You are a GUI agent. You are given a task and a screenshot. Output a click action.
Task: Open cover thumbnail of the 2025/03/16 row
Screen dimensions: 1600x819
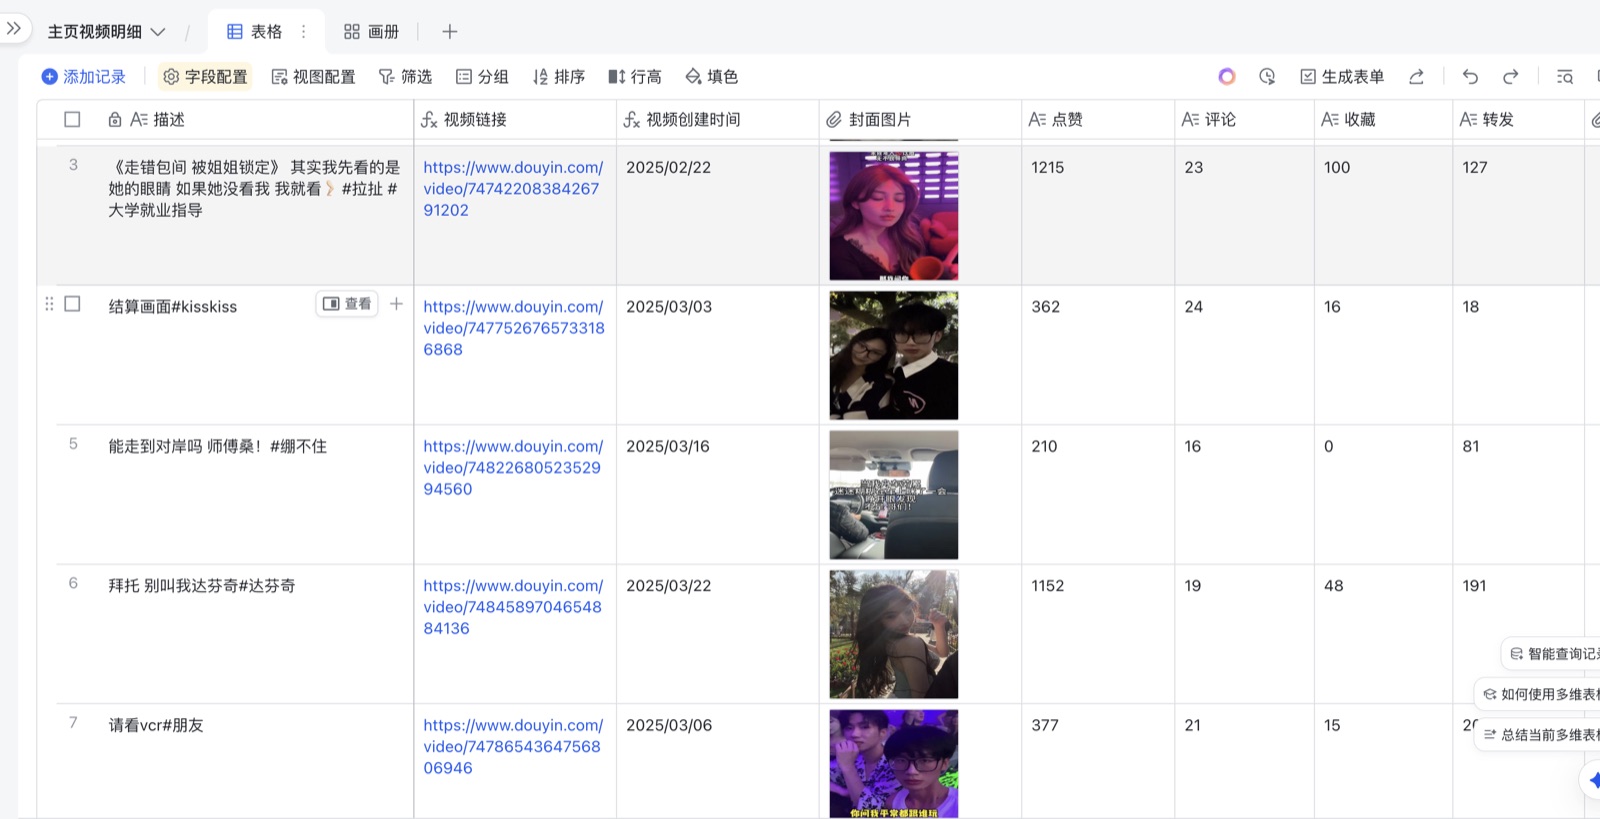pyautogui.click(x=894, y=495)
